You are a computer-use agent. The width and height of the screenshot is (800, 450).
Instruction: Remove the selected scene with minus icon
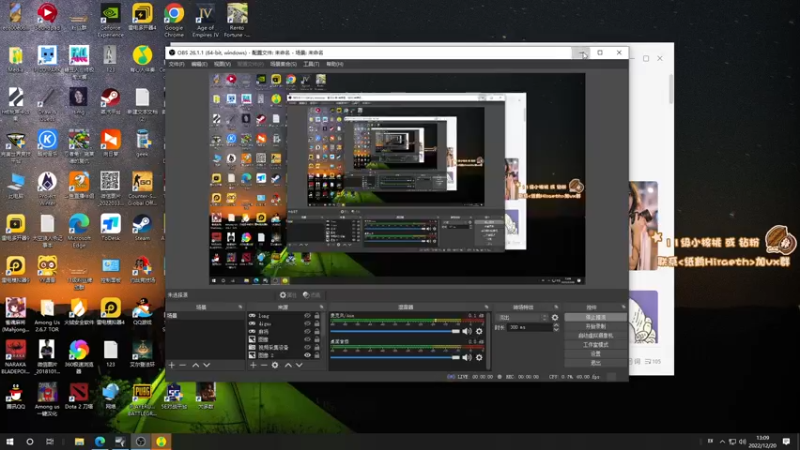(x=183, y=365)
